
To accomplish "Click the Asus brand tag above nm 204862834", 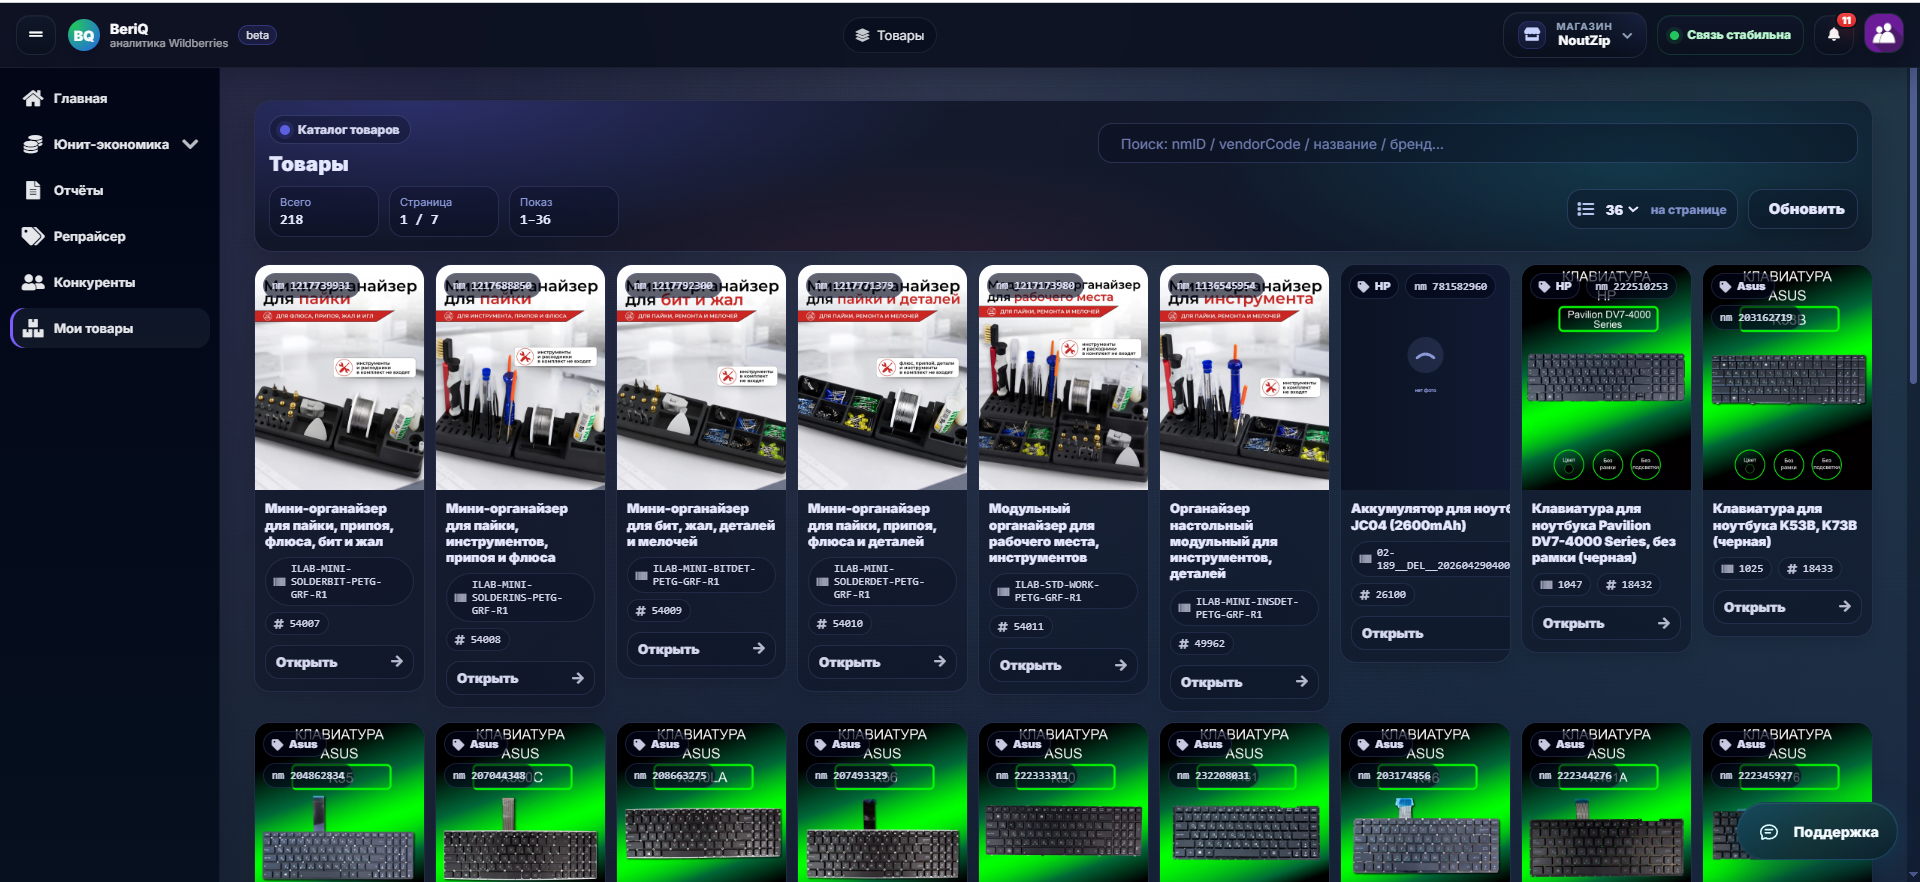I will (294, 745).
